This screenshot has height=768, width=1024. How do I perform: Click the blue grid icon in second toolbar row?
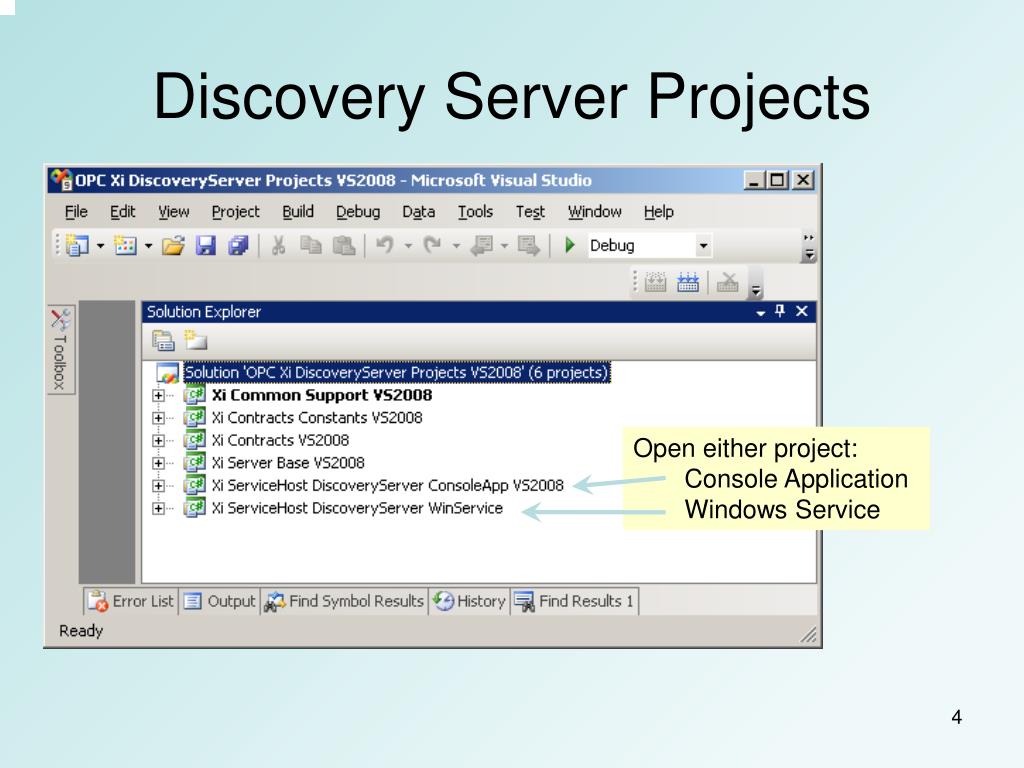point(688,282)
